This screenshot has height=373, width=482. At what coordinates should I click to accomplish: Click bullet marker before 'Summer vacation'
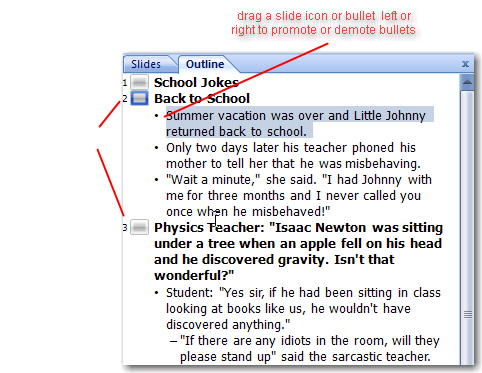(157, 116)
